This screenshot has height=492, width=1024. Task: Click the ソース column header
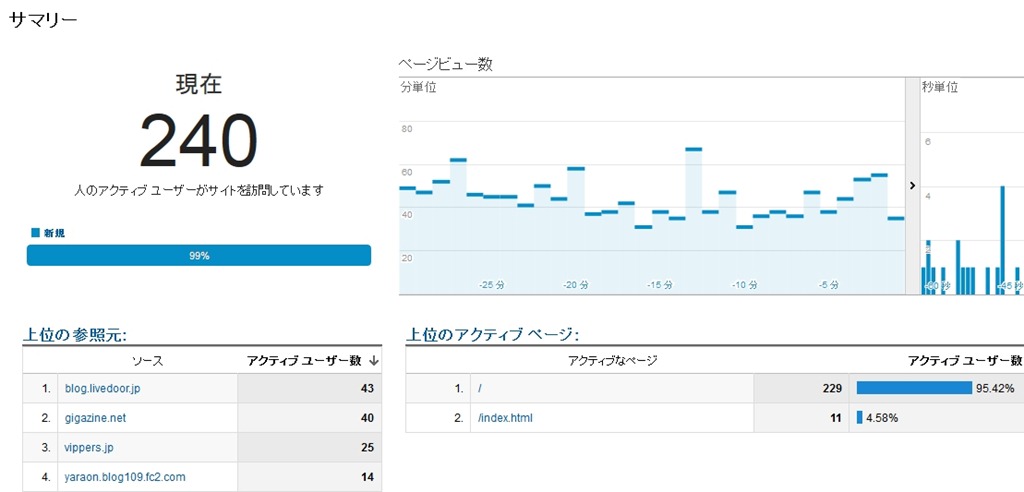147,360
